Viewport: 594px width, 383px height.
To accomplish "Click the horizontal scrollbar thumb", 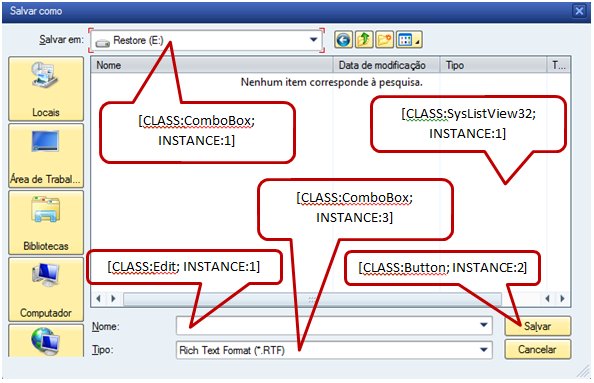I will [x=312, y=299].
